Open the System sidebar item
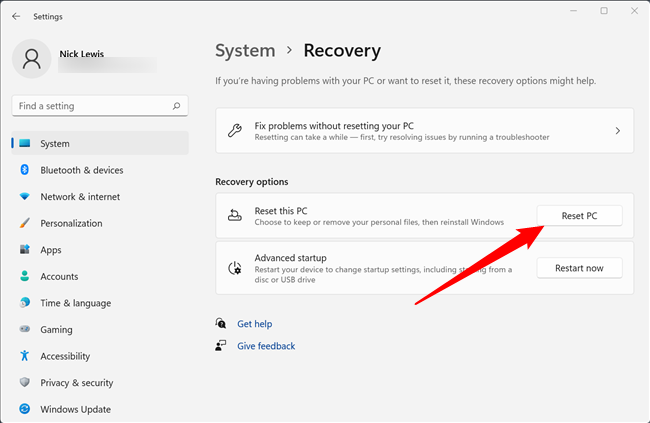Image resolution: width=650 pixels, height=423 pixels. coord(100,143)
